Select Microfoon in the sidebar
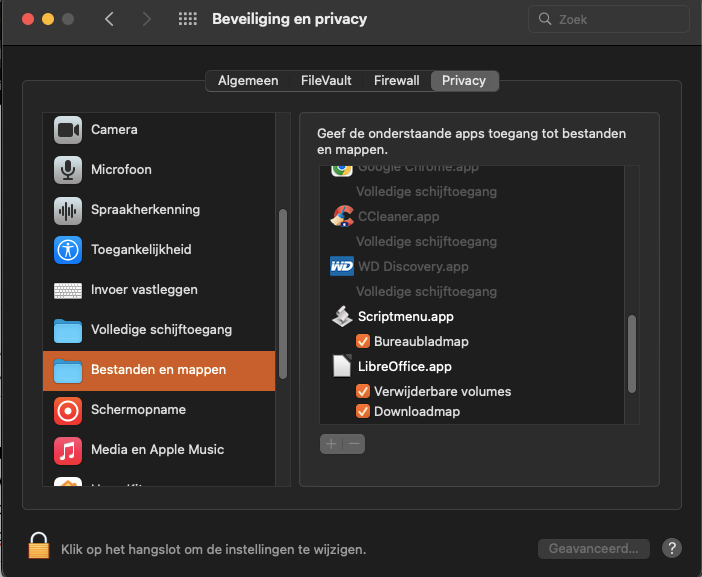The height and width of the screenshot is (577, 702). 159,170
